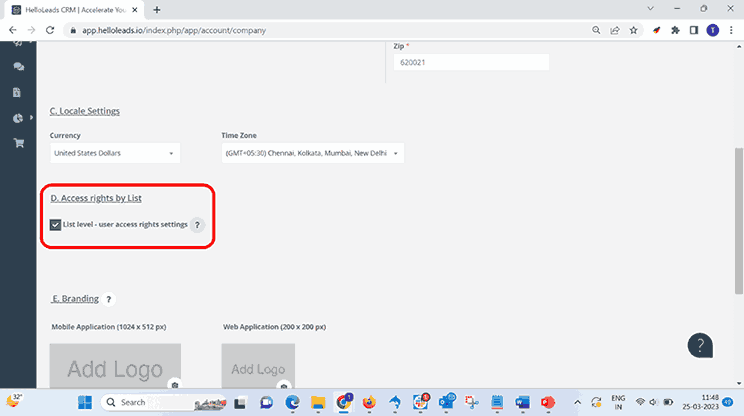This screenshot has height=416, width=744.
Task: Click the Zip input field
Action: 471,62
